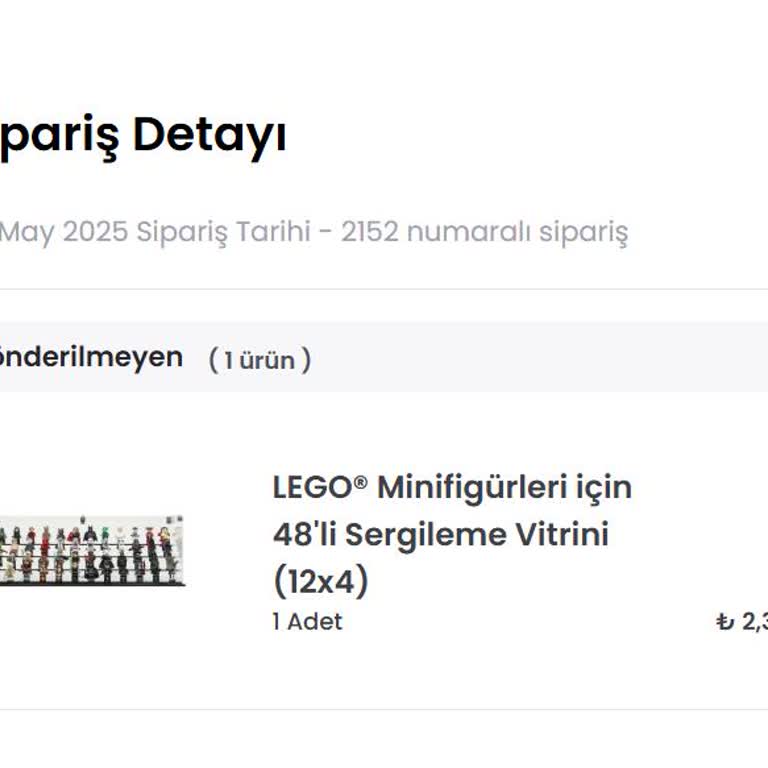This screenshot has height=768, width=768.
Task: Click the 2152 numaralı sipariş order number
Action: 484,232
